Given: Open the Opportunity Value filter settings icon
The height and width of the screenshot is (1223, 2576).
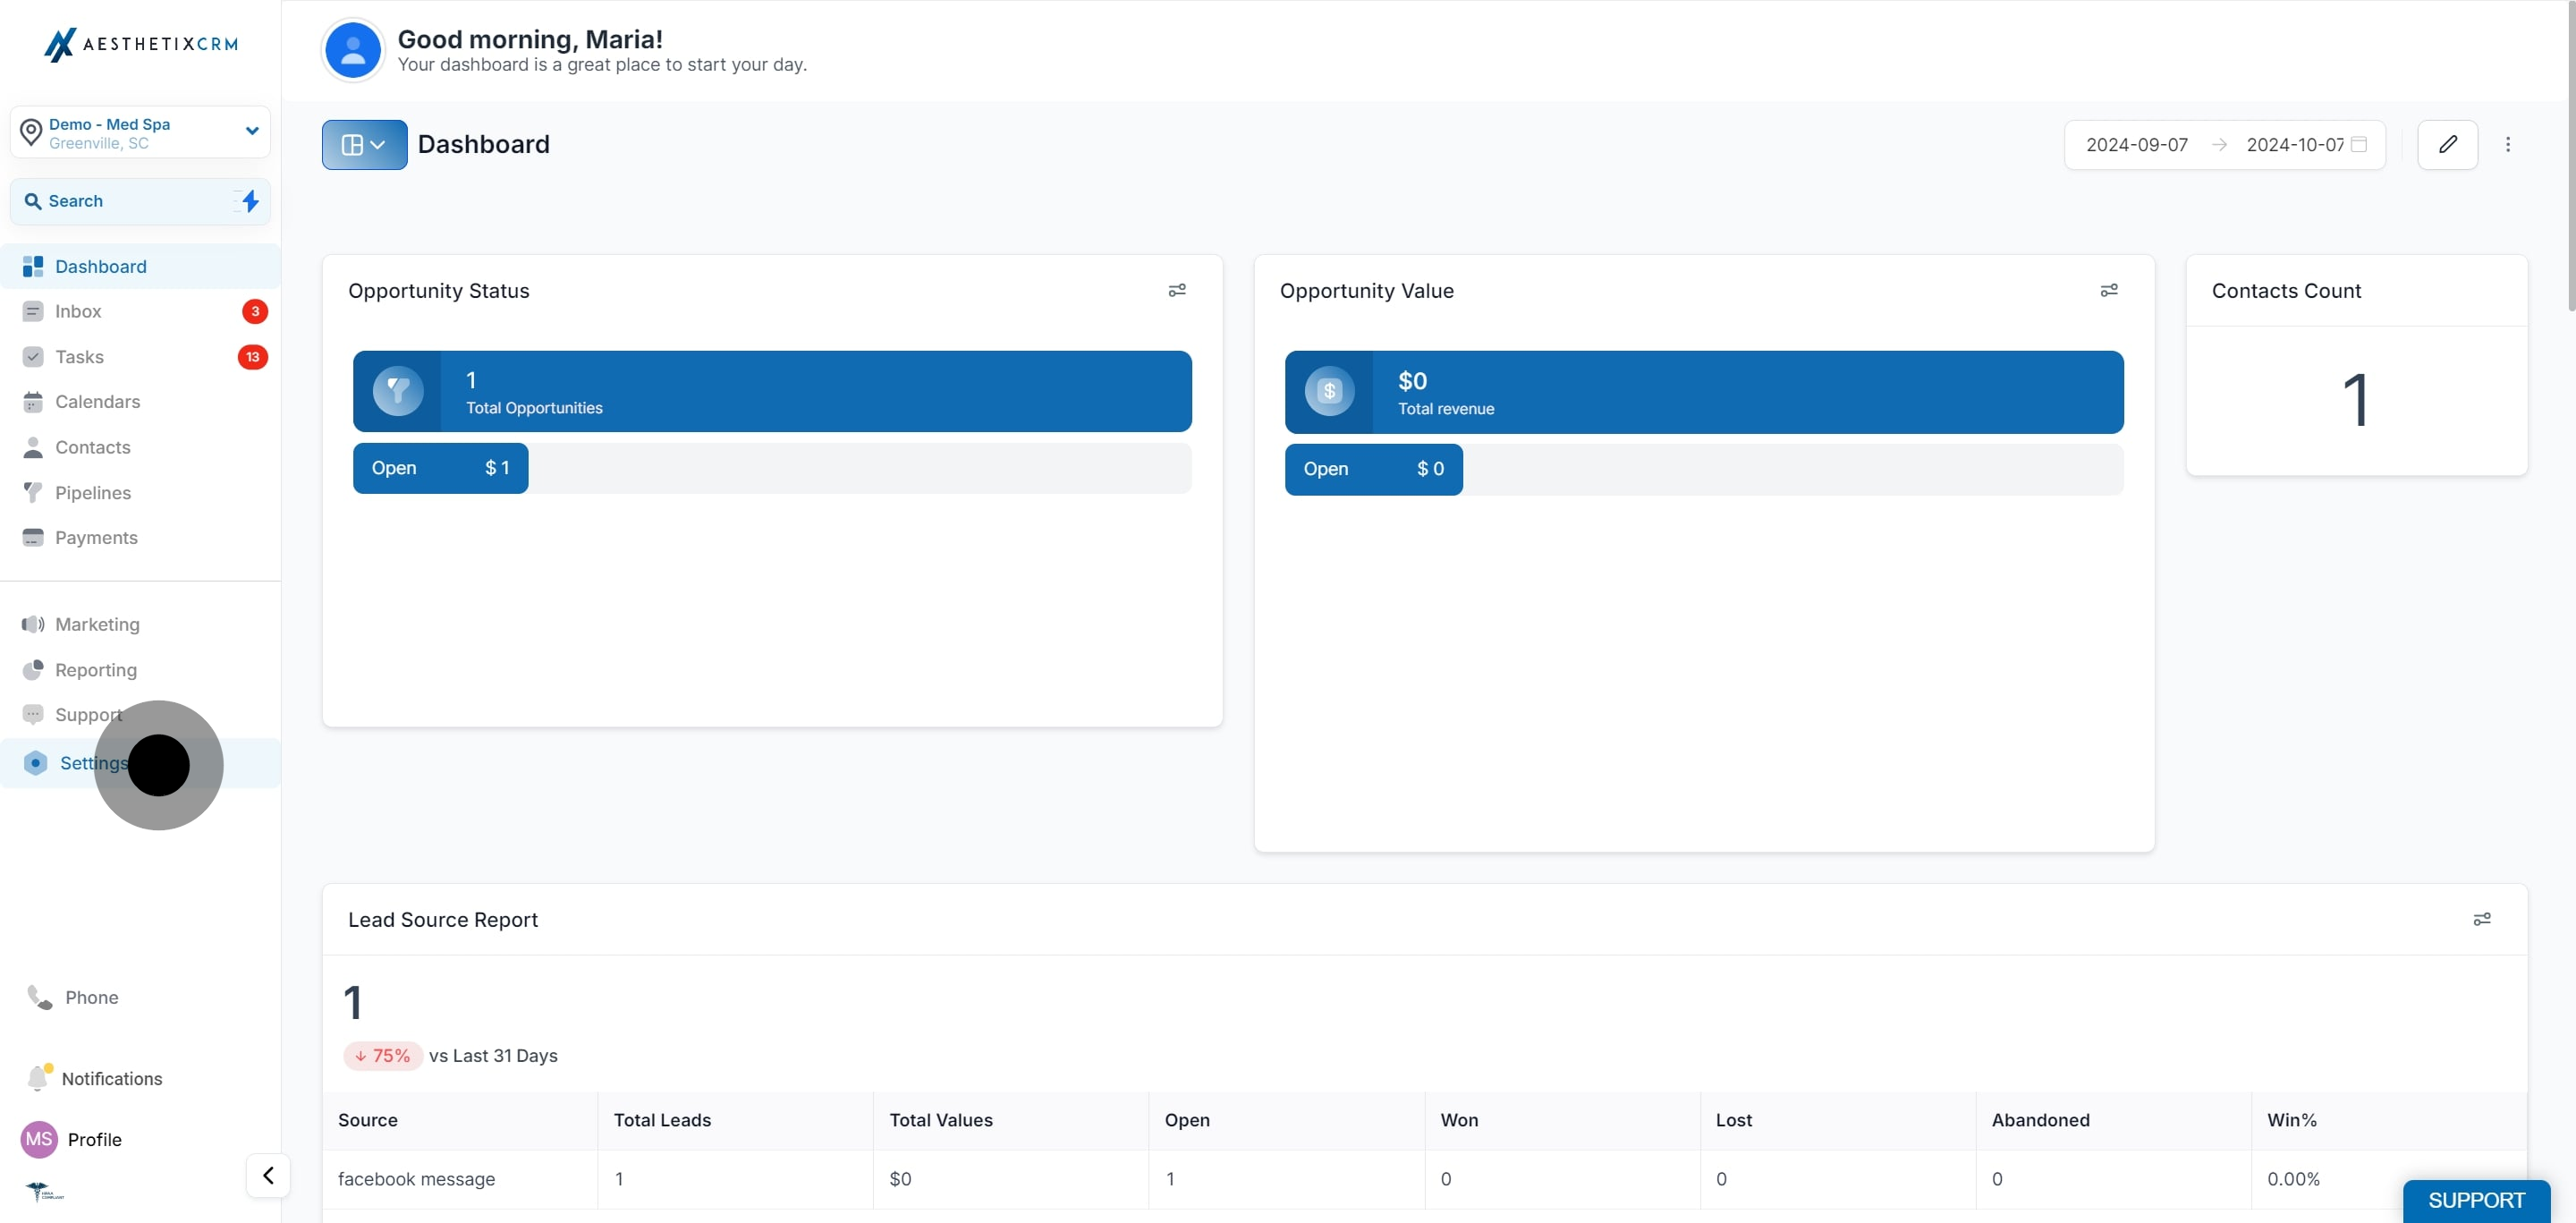Looking at the screenshot, I should click(2109, 290).
